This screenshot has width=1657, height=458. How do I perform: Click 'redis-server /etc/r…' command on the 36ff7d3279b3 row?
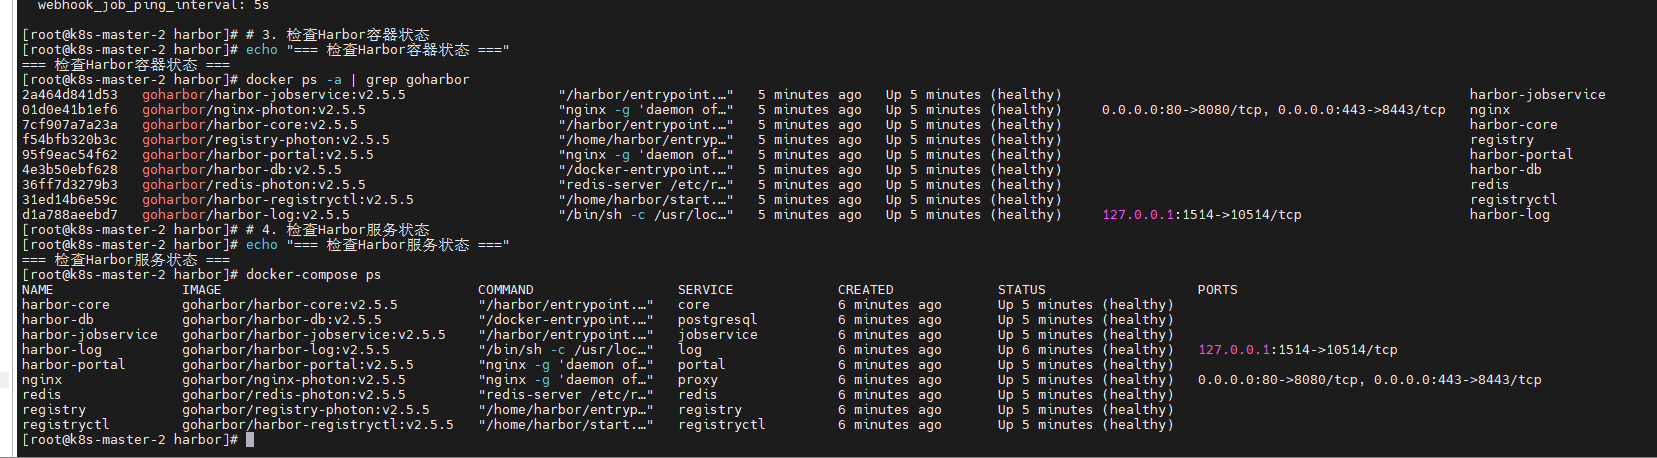(646, 185)
